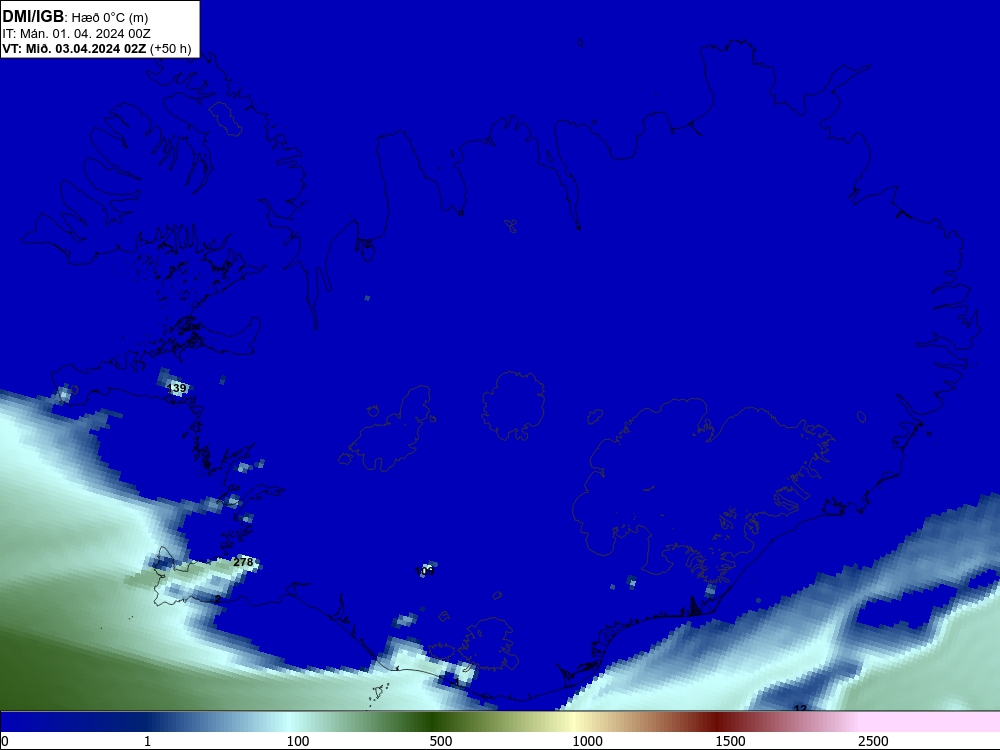Click the legend tick label 500
This screenshot has height=750, width=1000.
pos(441,741)
